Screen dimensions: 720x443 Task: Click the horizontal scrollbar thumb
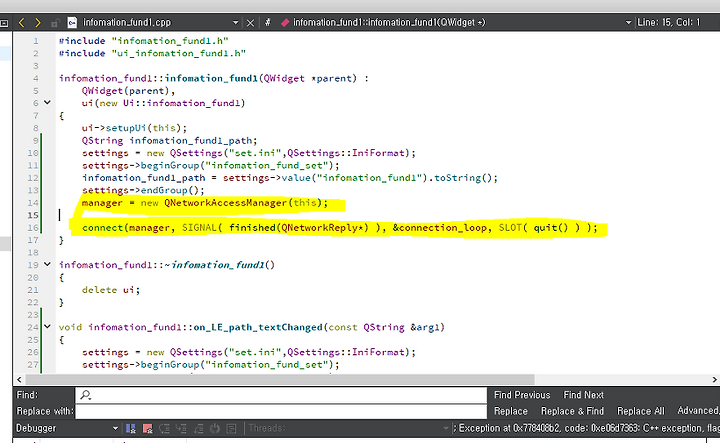(x=280, y=379)
